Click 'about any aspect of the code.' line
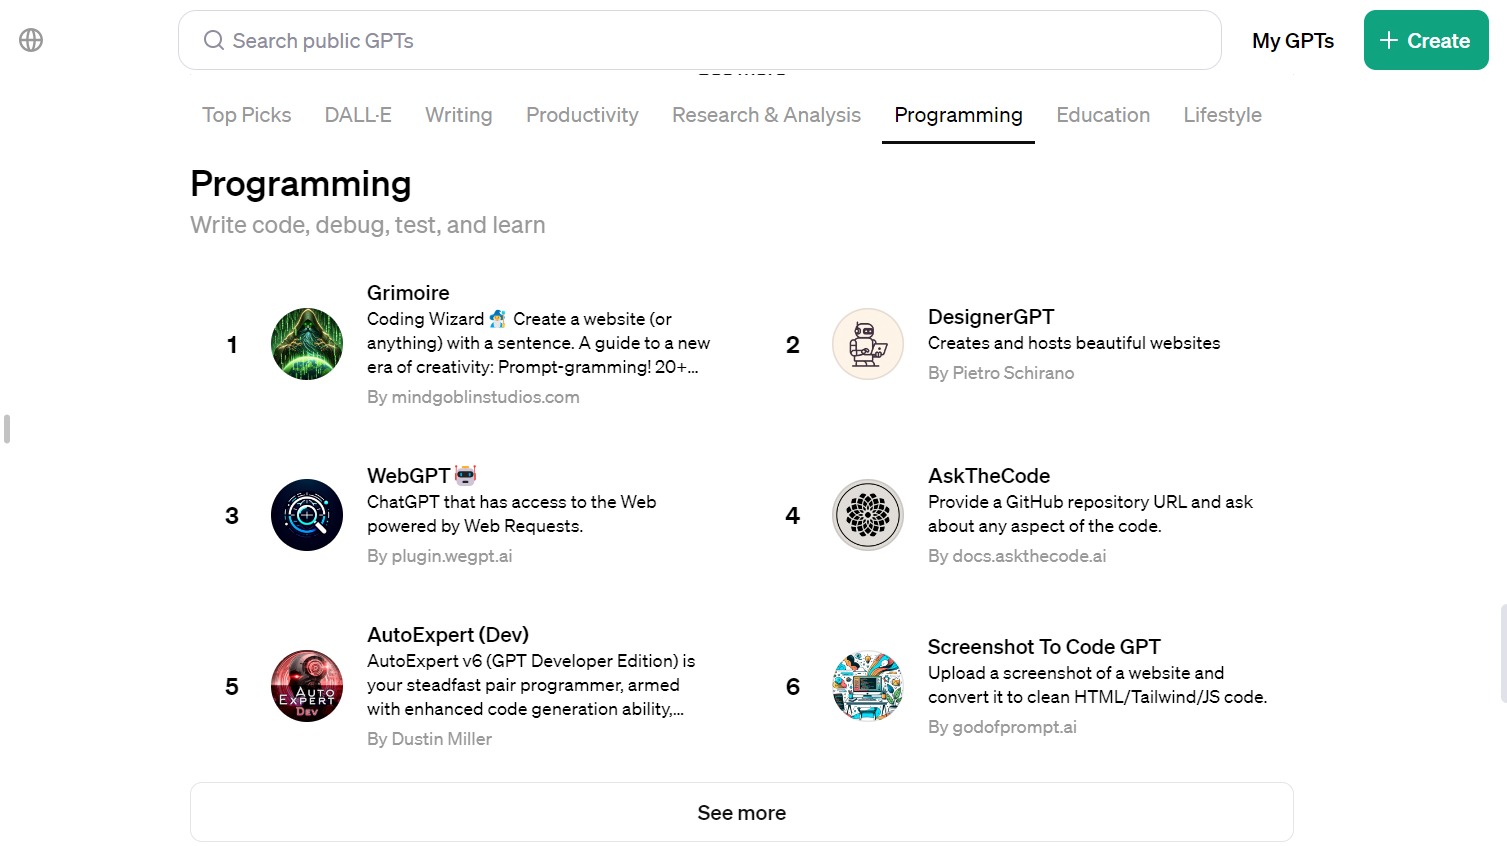This screenshot has height=846, width=1507. point(1045,526)
